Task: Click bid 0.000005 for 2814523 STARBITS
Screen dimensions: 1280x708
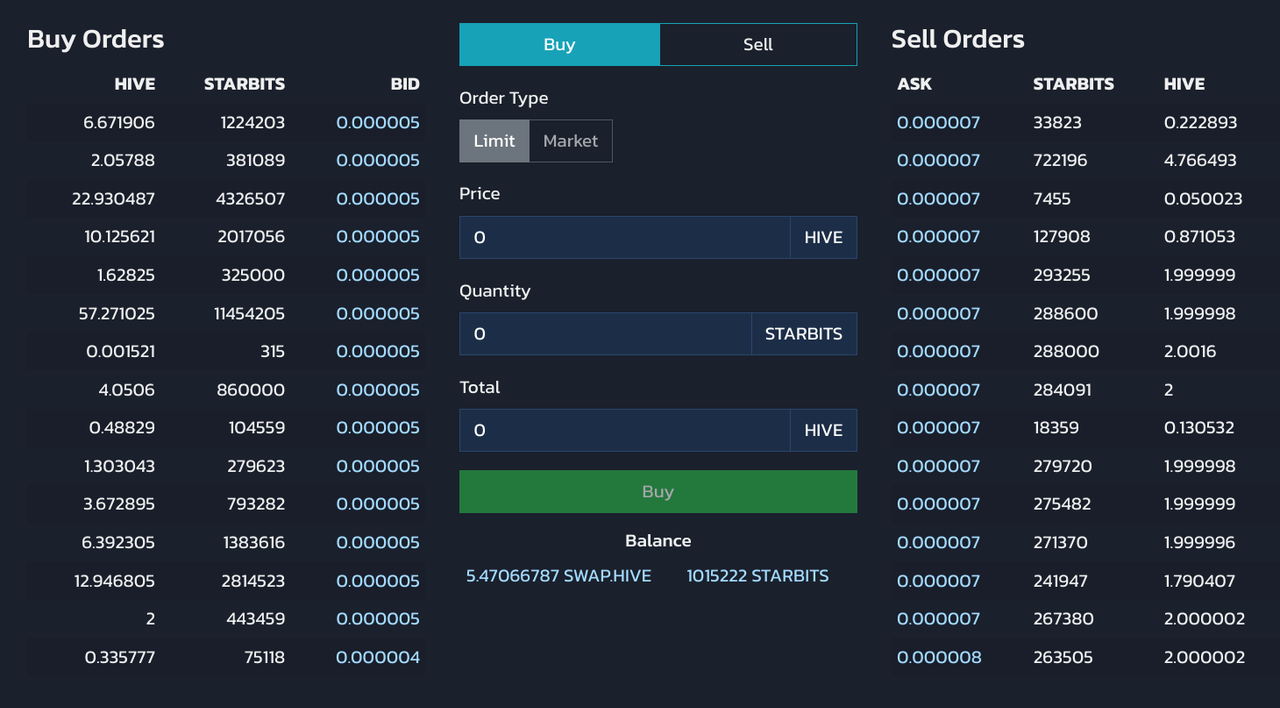Action: [378, 582]
